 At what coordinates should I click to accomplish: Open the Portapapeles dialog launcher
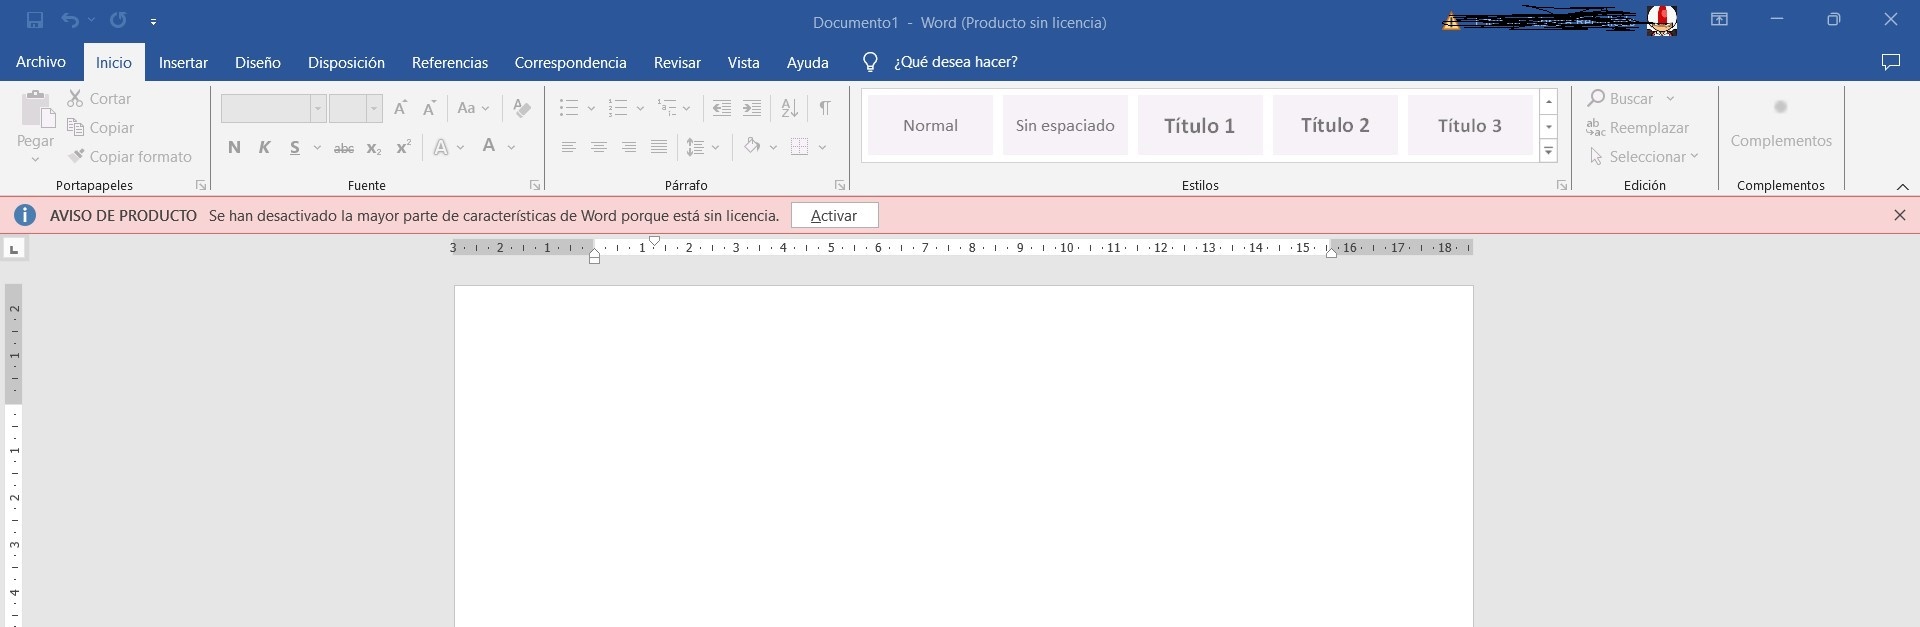click(201, 185)
